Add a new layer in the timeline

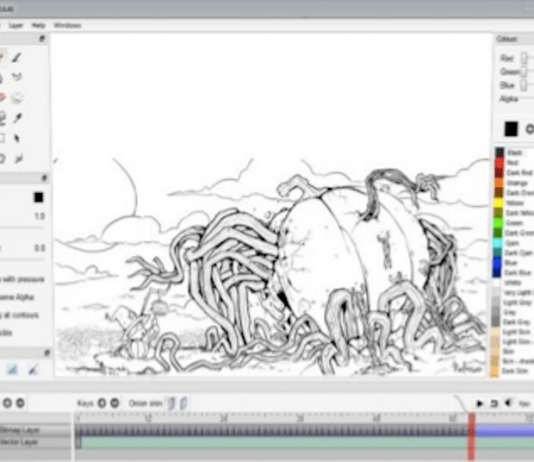pos(7,403)
